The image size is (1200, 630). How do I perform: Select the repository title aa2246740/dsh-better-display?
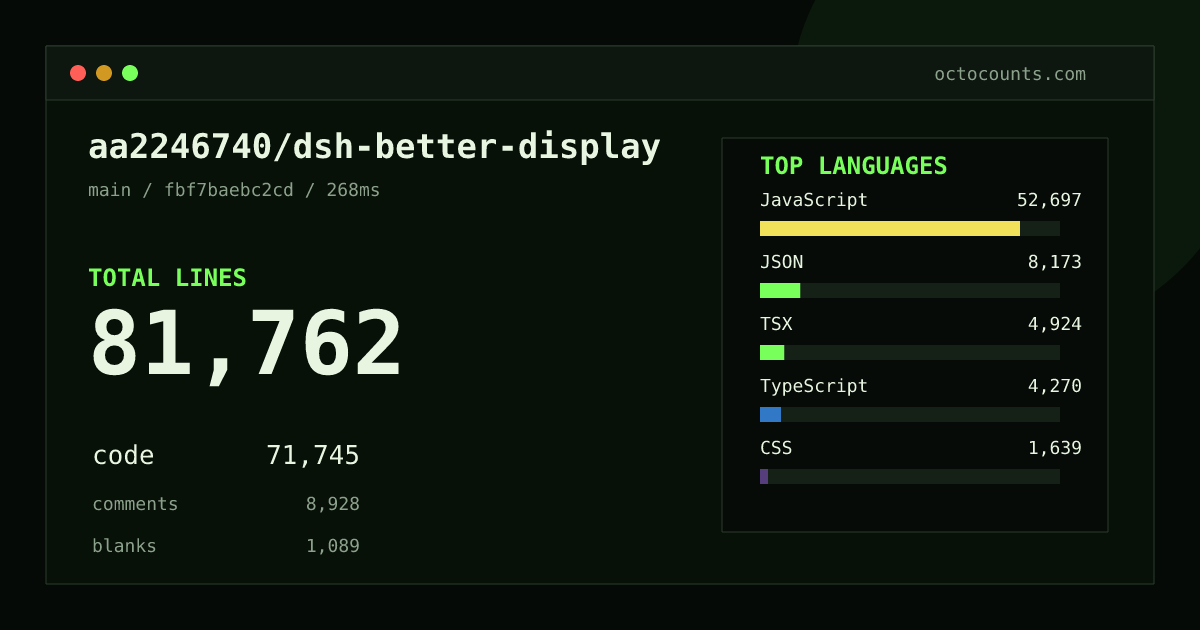pyautogui.click(x=374, y=147)
